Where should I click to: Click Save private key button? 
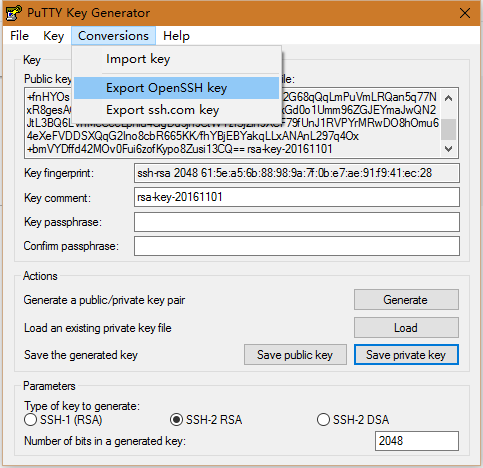tap(406, 355)
